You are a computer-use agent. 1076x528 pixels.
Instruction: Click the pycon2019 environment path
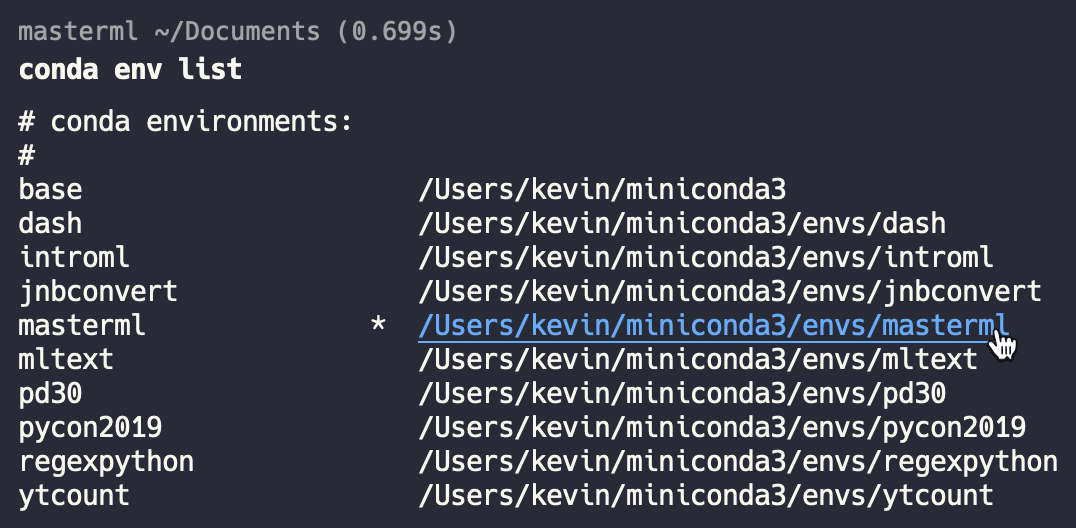pos(722,427)
